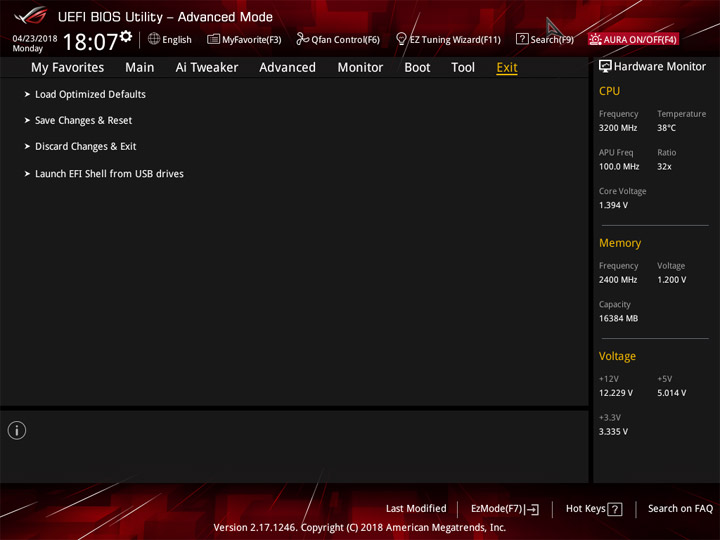Click the Hardware Monitor screen icon
This screenshot has height=540, width=720.
[605, 67]
